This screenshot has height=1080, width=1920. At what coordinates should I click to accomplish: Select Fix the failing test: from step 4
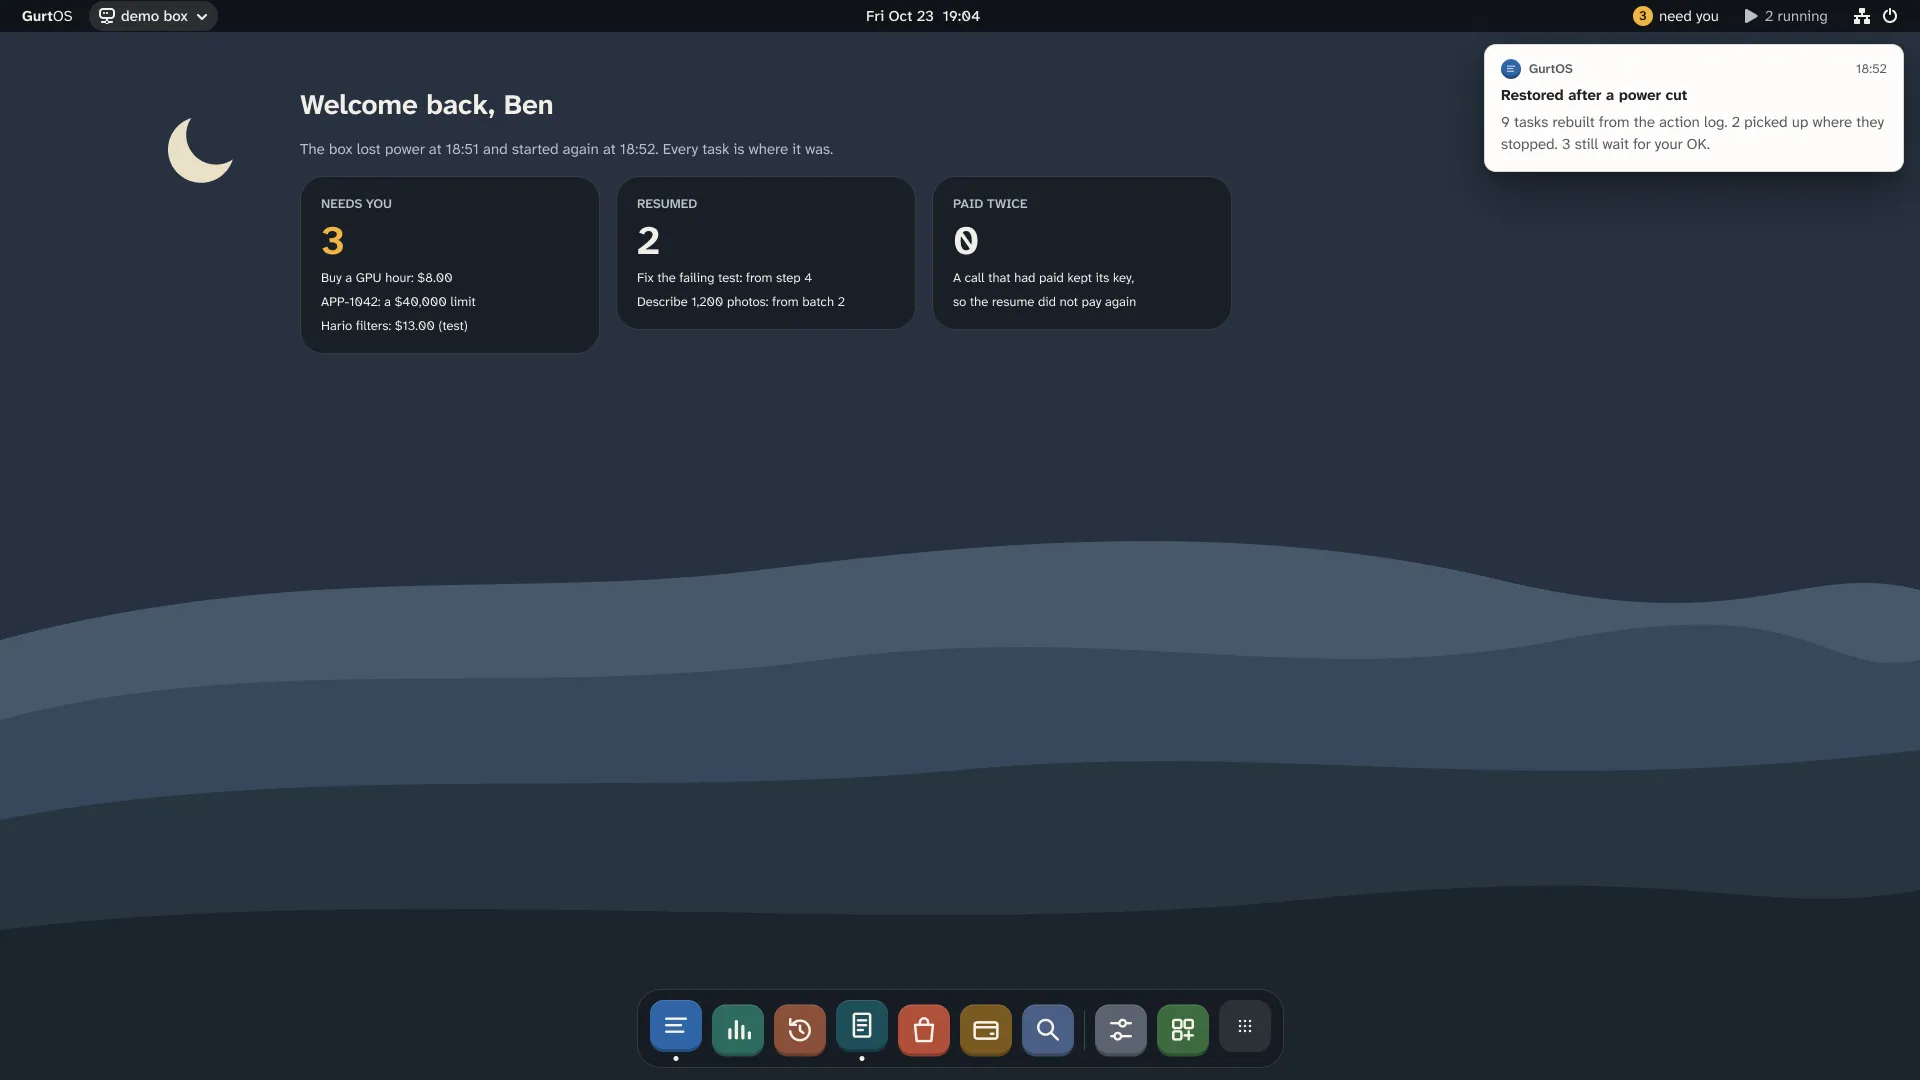coord(724,278)
